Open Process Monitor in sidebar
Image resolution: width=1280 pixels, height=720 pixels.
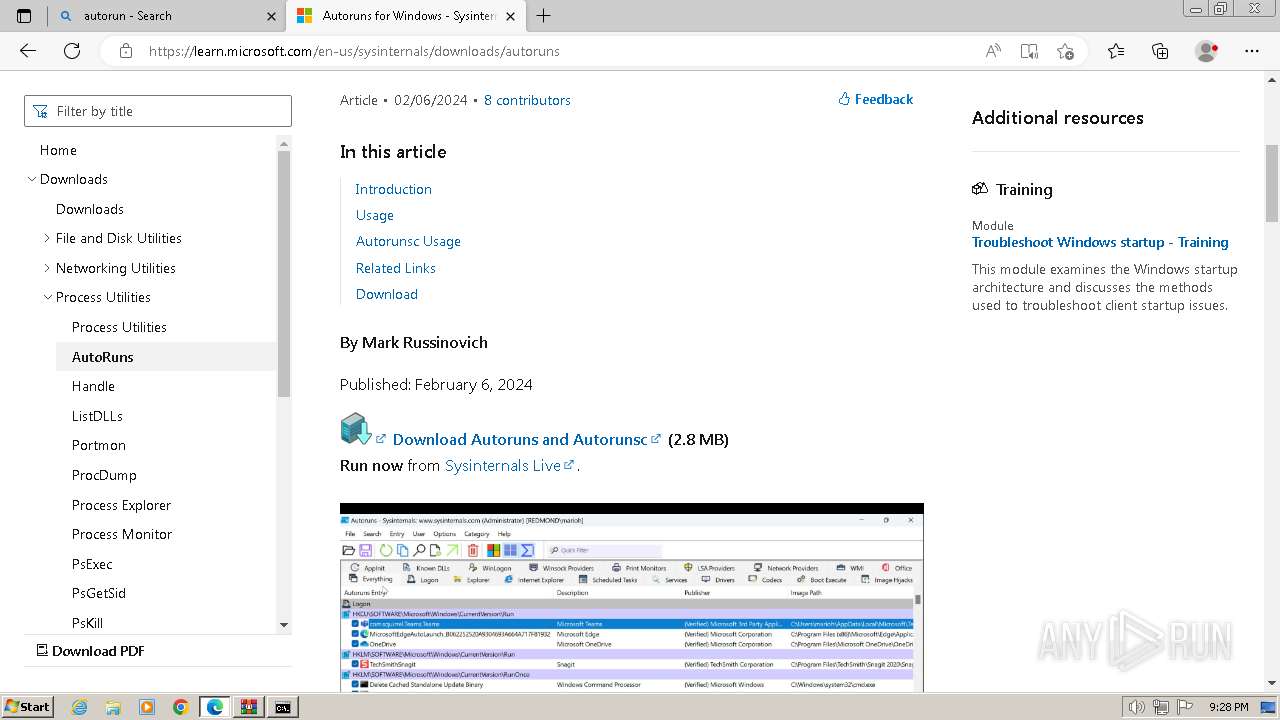[x=122, y=534]
